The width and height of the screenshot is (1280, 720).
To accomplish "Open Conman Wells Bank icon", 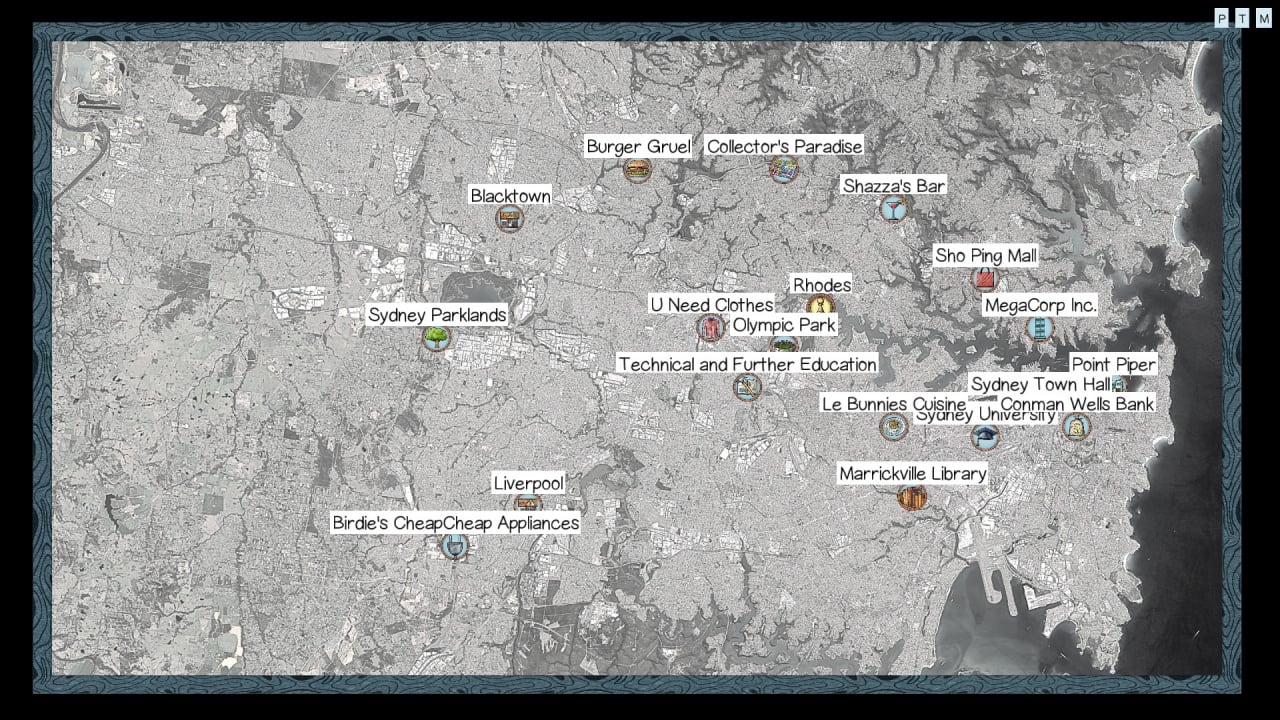I will tap(1076, 428).
